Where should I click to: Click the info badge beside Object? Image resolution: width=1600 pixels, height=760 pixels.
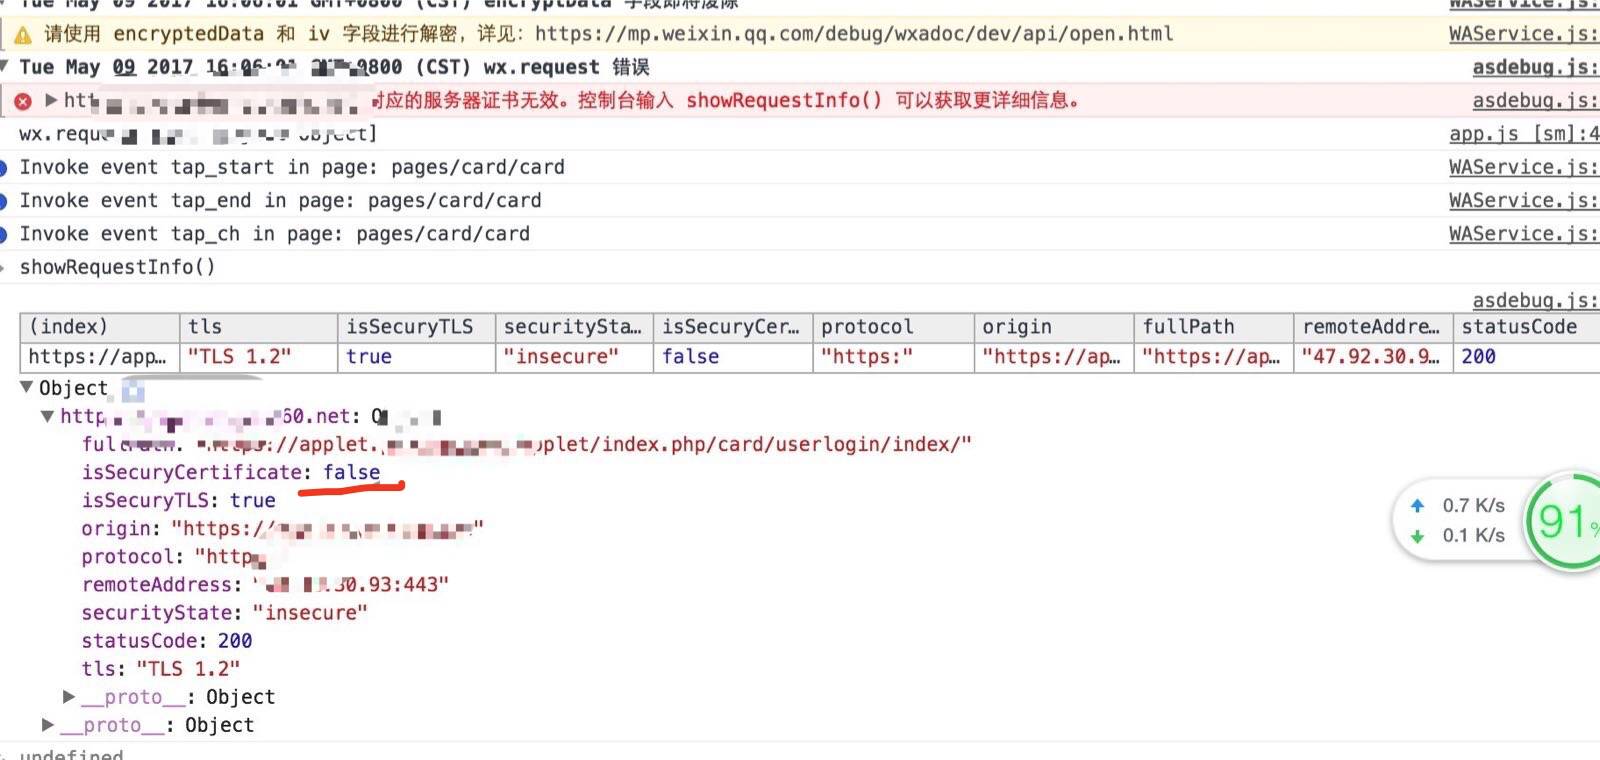[133, 389]
